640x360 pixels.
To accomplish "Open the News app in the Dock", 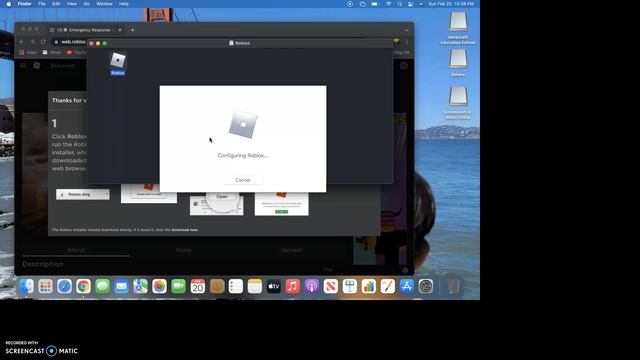I will pos(331,287).
